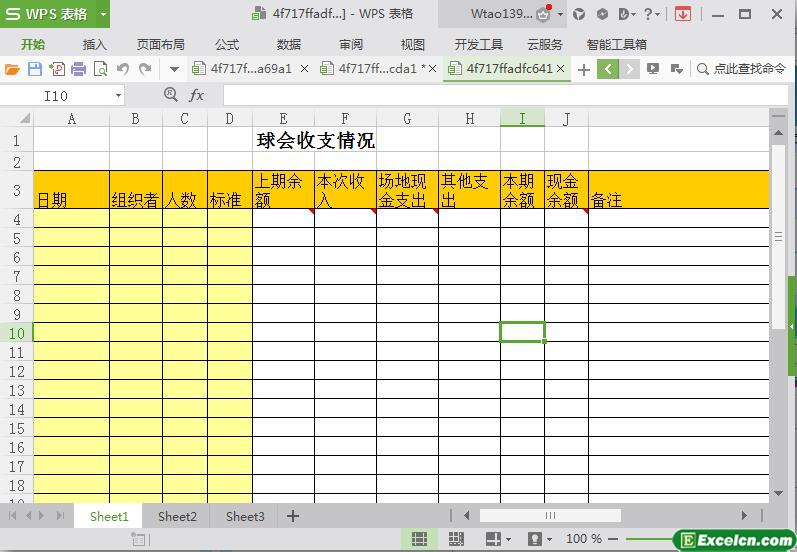Click the Name Box showing I10
Screen dimensions: 797x552
point(56,96)
